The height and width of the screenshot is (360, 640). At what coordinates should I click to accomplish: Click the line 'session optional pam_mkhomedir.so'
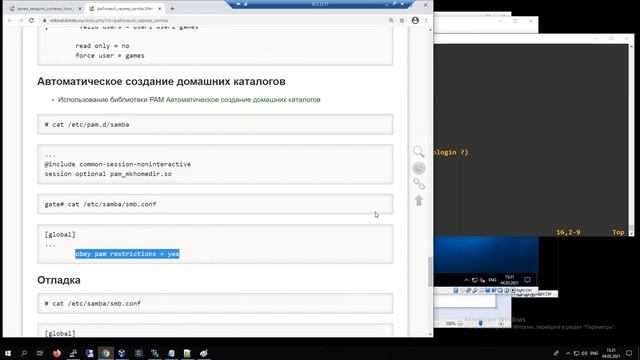click(108, 174)
